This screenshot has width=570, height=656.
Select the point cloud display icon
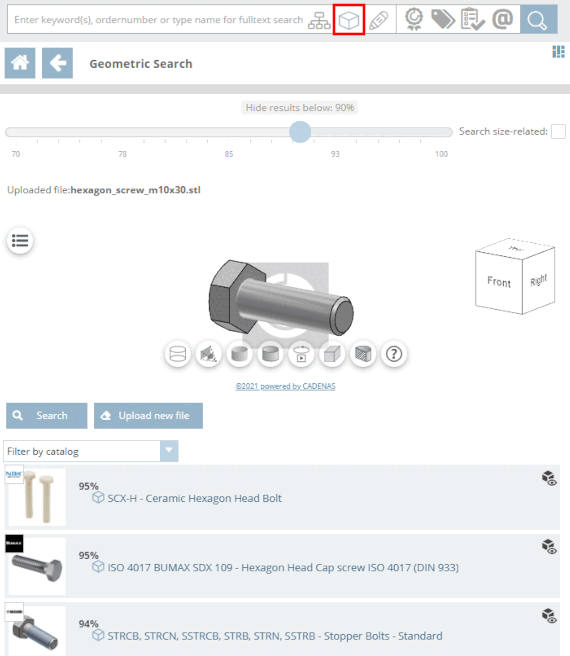coord(208,354)
